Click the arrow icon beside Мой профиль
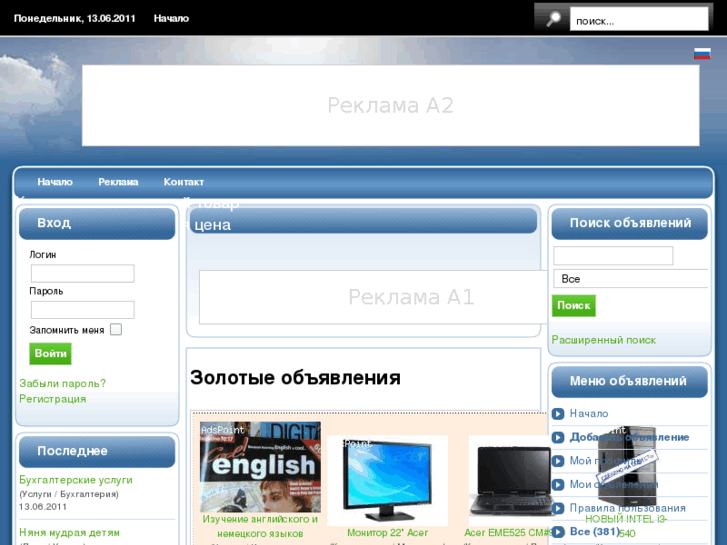 pos(558,461)
